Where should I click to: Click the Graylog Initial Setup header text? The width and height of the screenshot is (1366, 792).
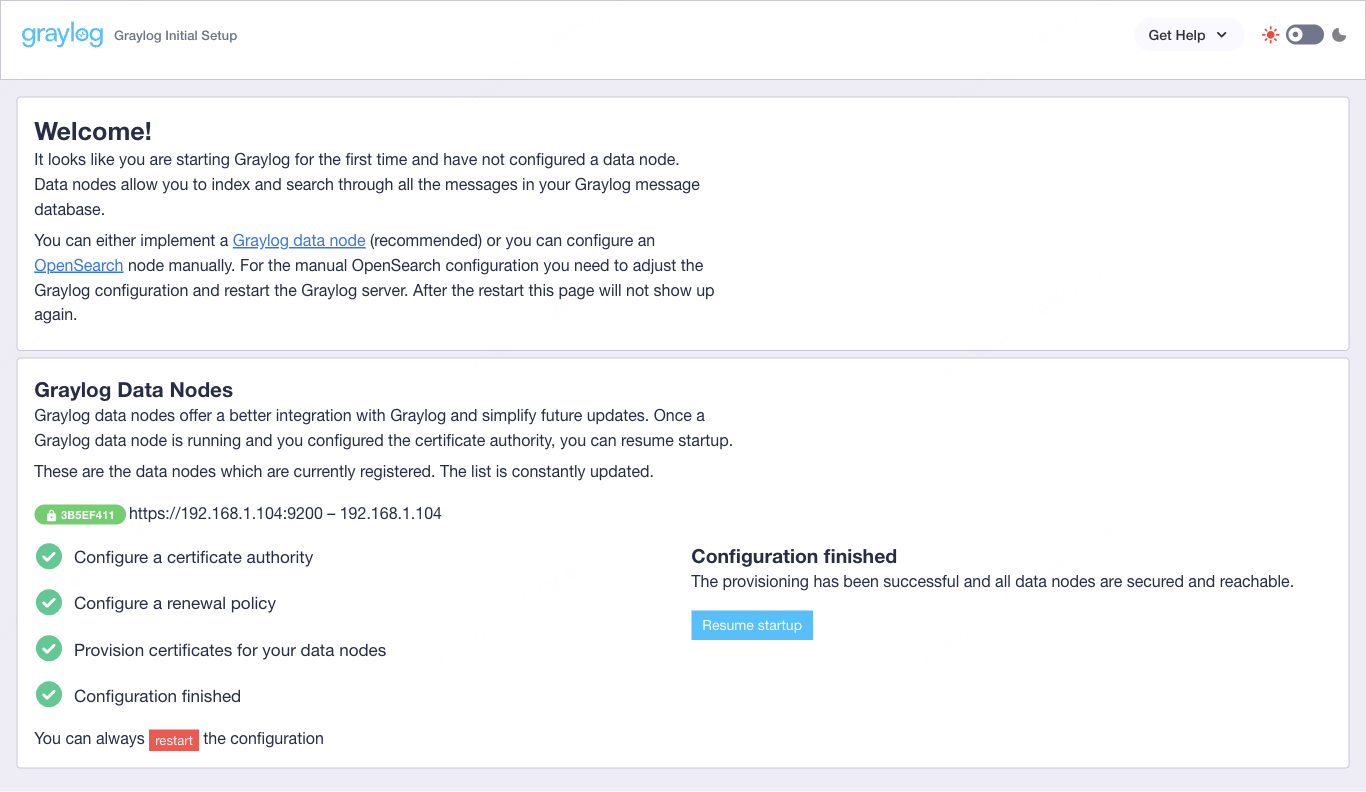pos(175,35)
